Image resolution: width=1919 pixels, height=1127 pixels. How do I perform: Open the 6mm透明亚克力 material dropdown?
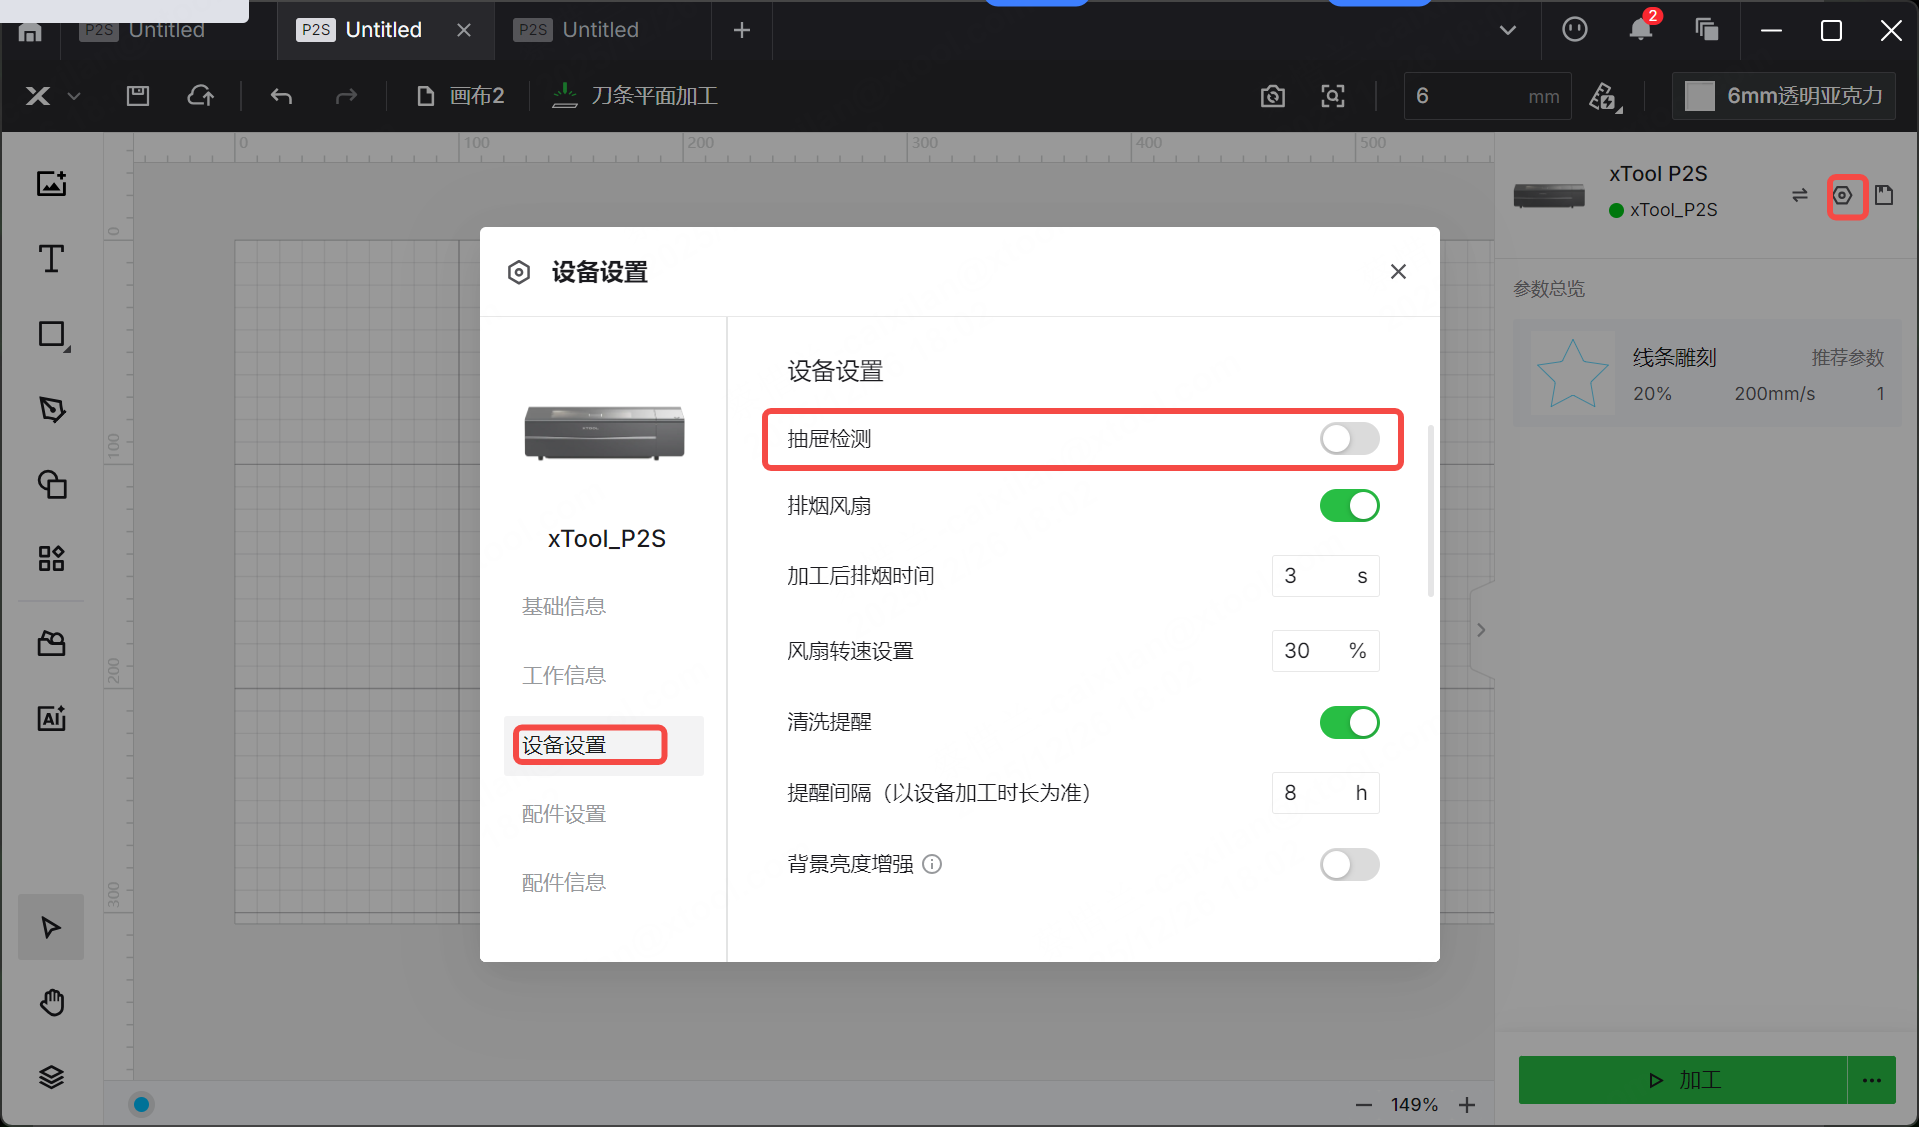(x=1785, y=96)
